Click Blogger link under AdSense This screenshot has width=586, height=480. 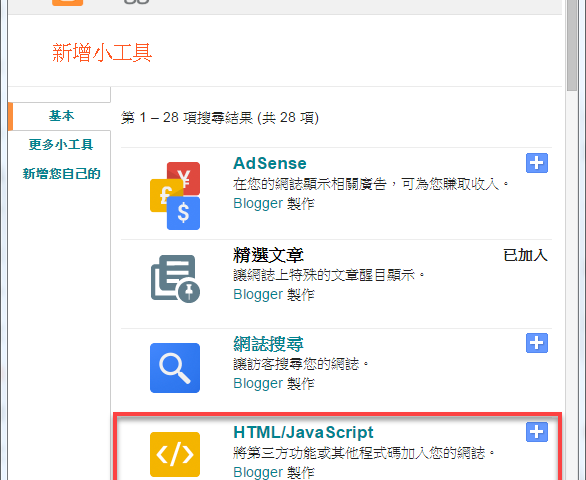(258, 203)
